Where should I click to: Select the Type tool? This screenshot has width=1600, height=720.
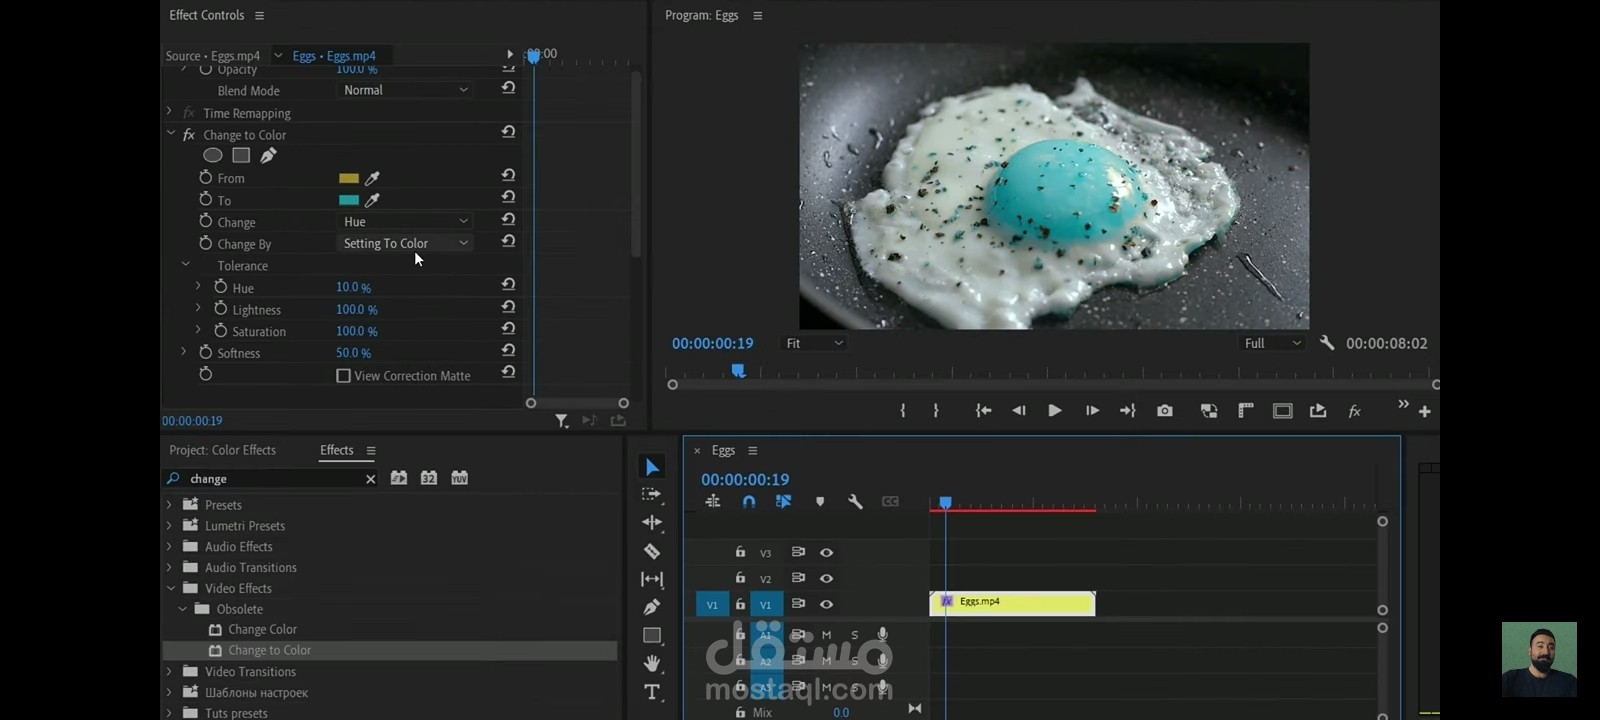pos(652,692)
